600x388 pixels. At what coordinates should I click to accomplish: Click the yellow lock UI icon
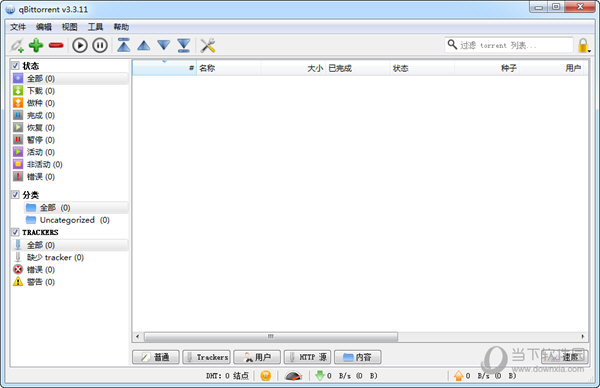pyautogui.click(x=583, y=45)
